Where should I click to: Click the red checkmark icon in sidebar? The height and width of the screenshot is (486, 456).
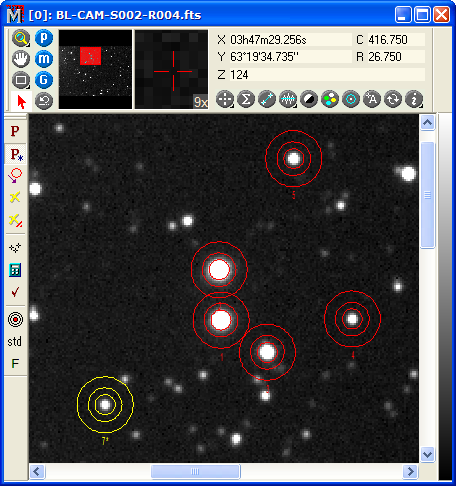tap(15, 292)
